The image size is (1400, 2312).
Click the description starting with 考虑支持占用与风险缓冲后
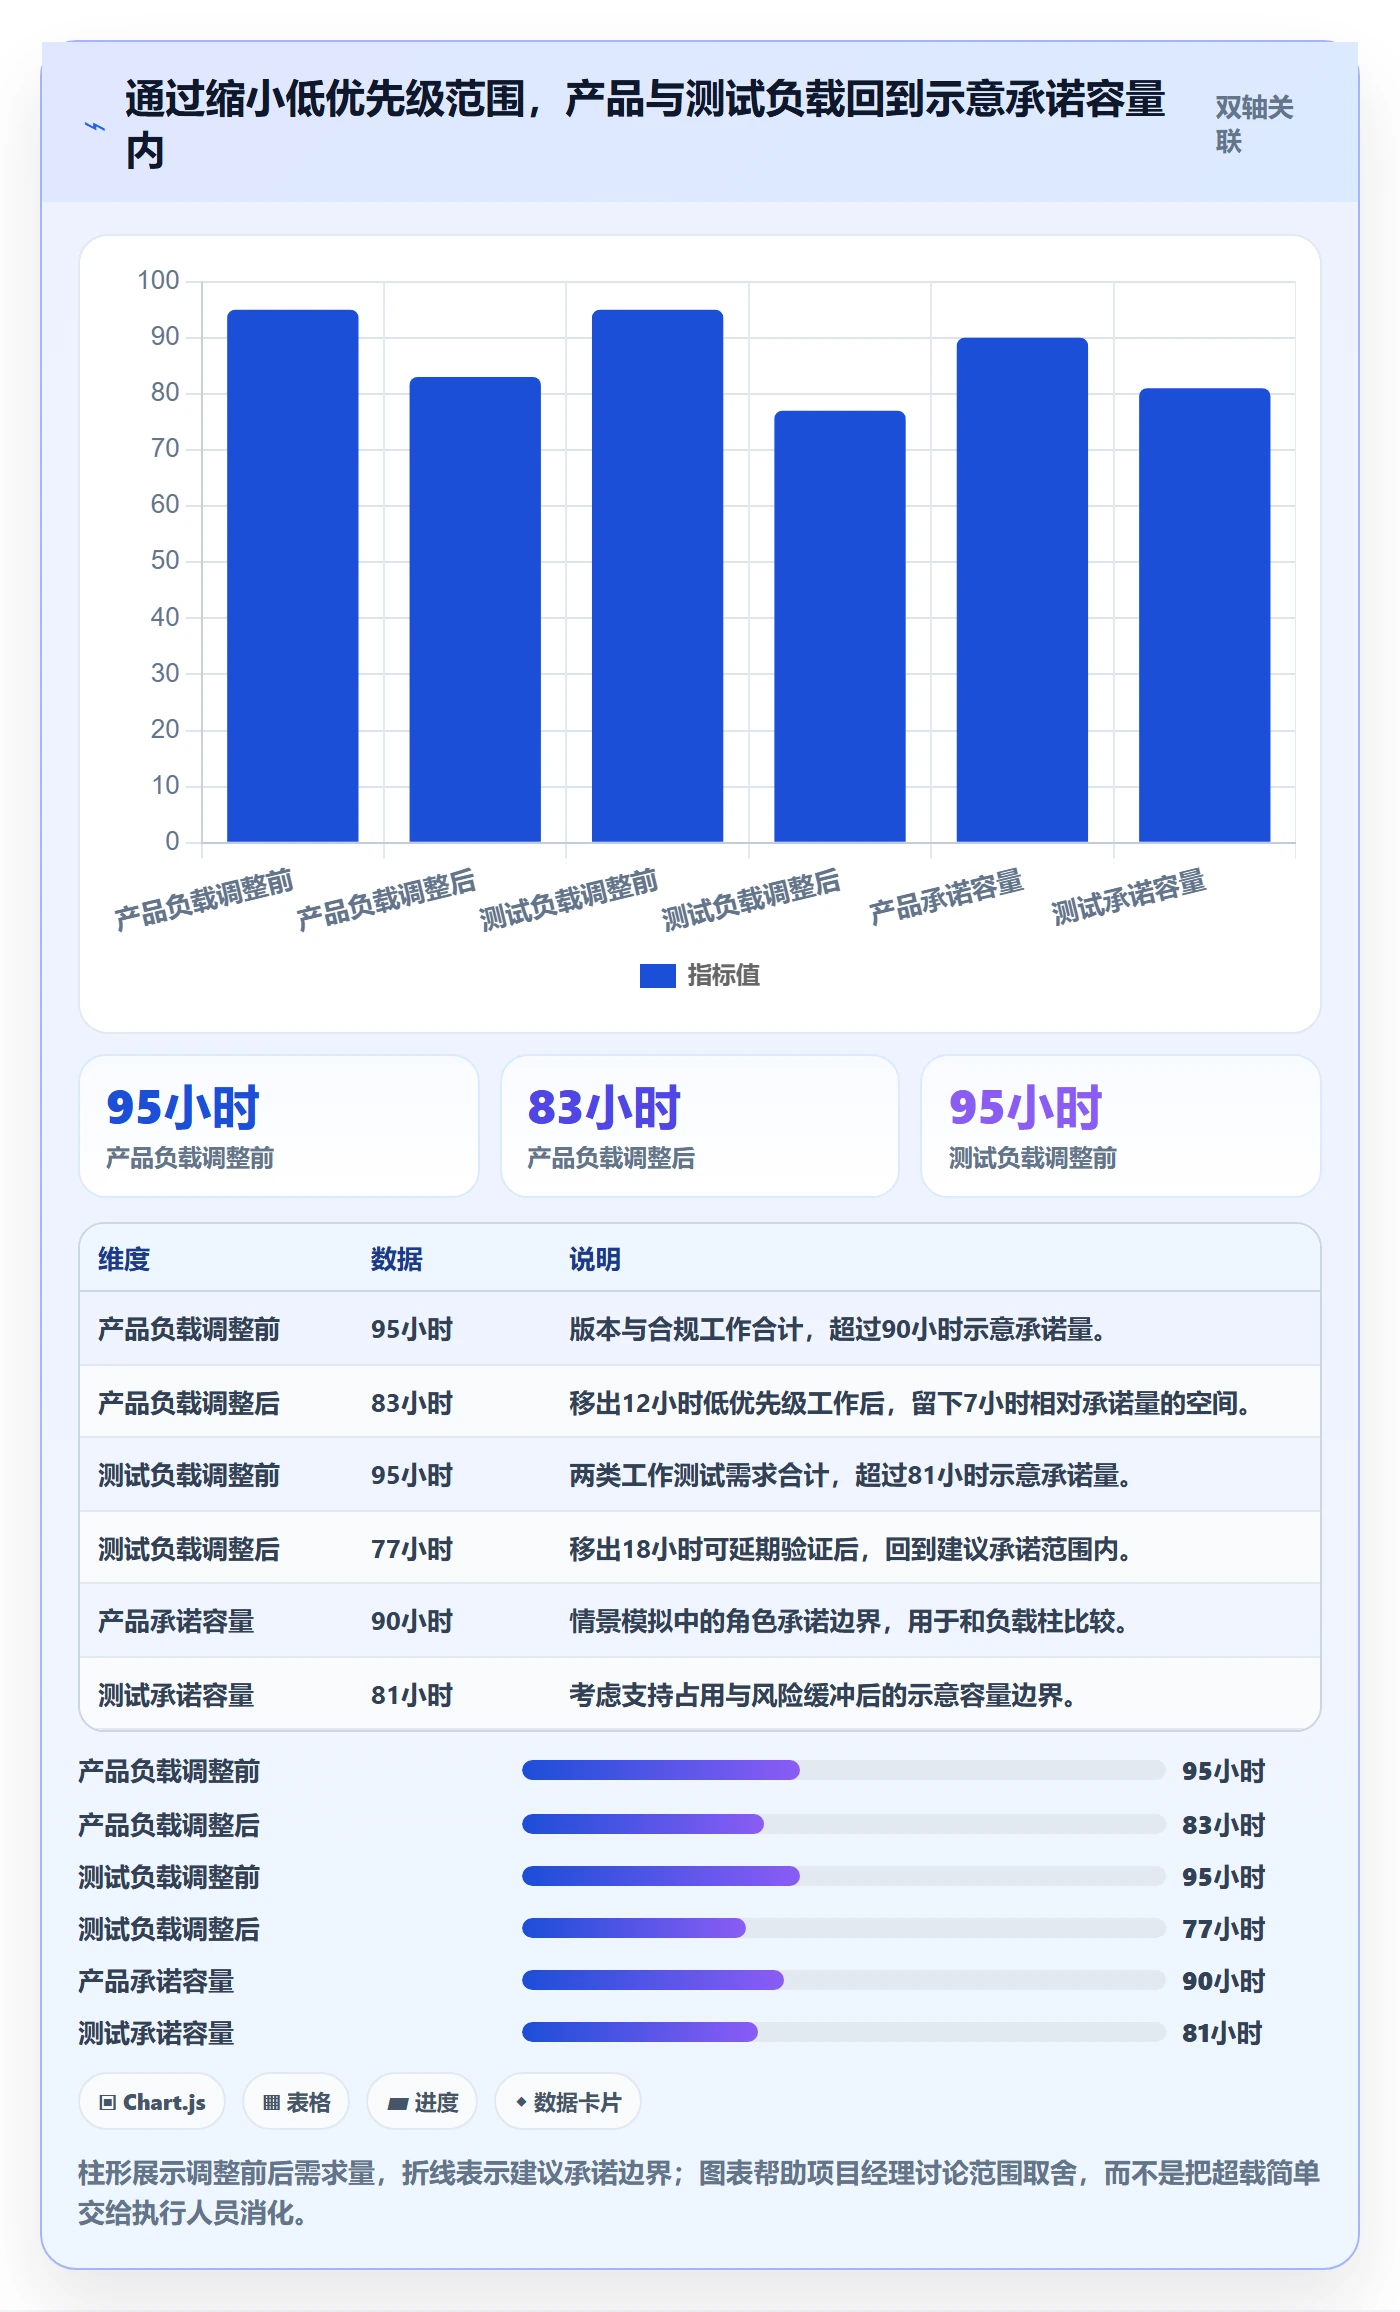coord(823,1695)
